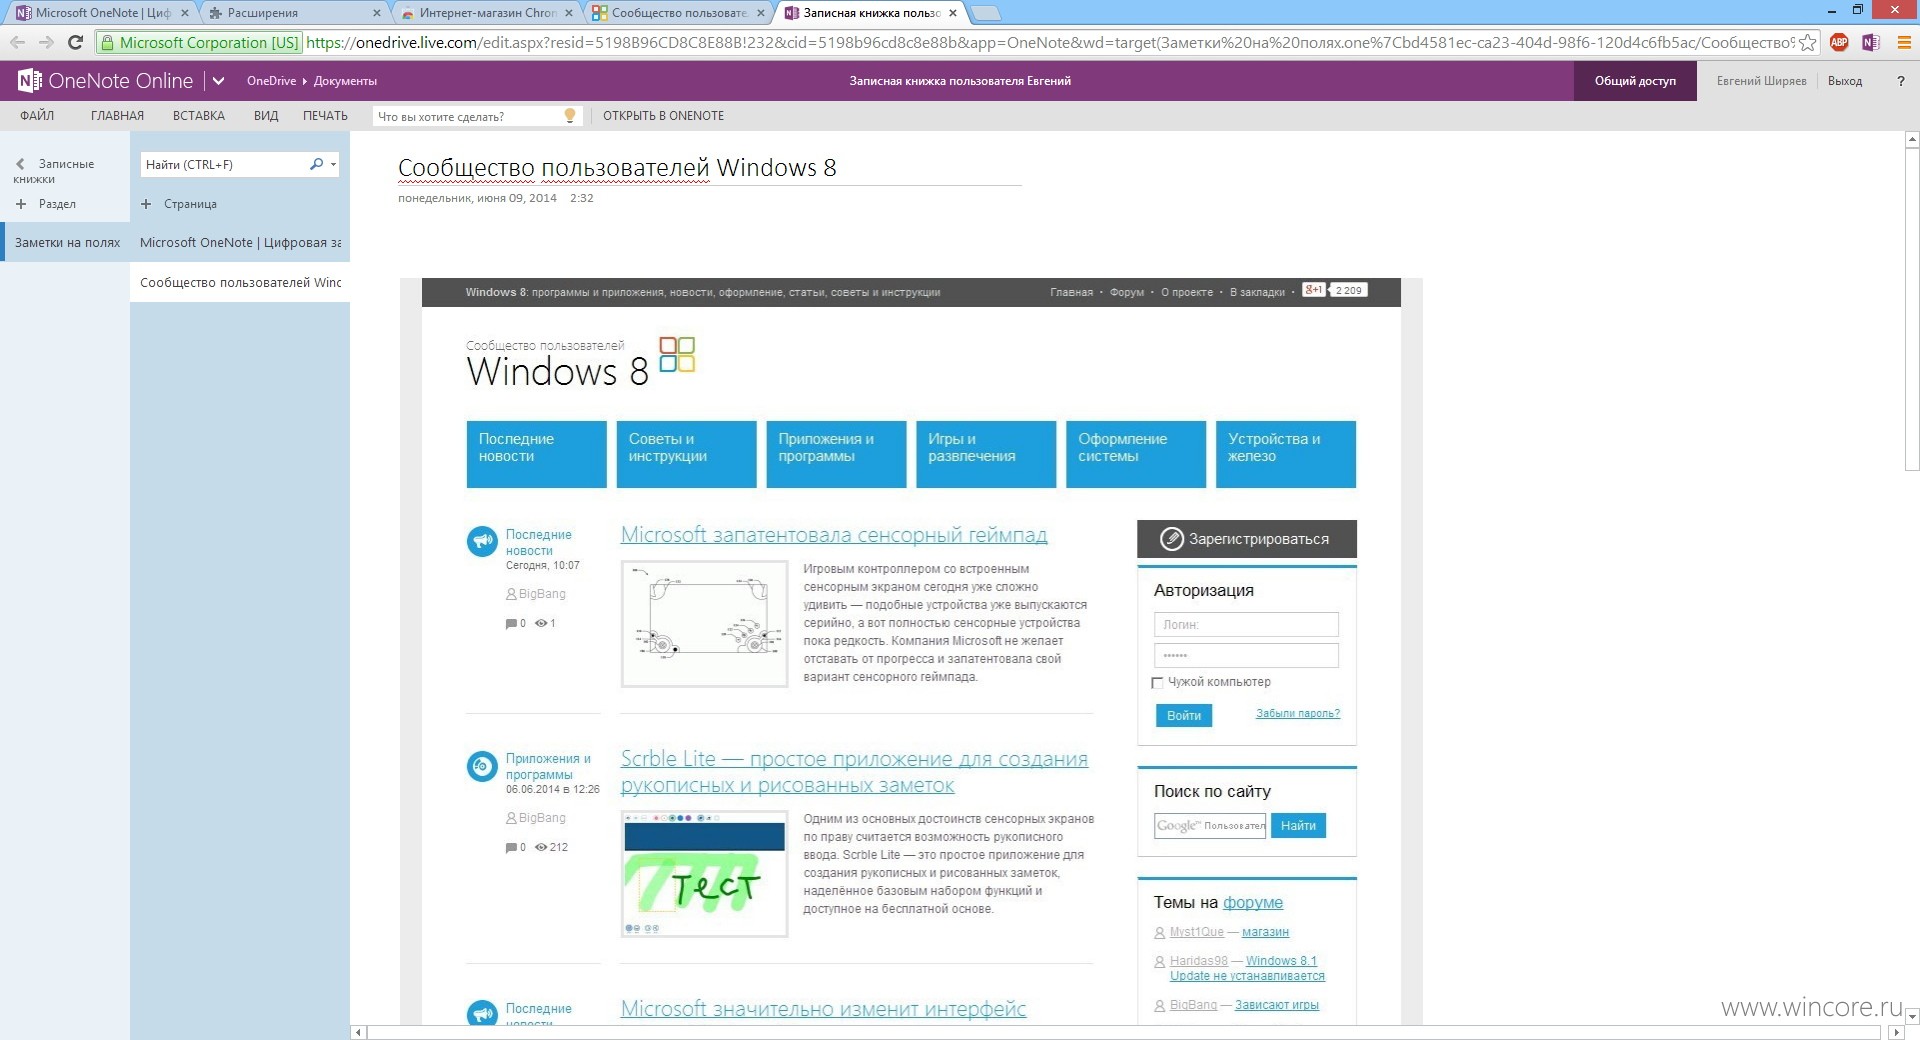The image size is (1920, 1040).
Task: Click the apps category icon beside Scrble Lite
Action: pyautogui.click(x=482, y=766)
